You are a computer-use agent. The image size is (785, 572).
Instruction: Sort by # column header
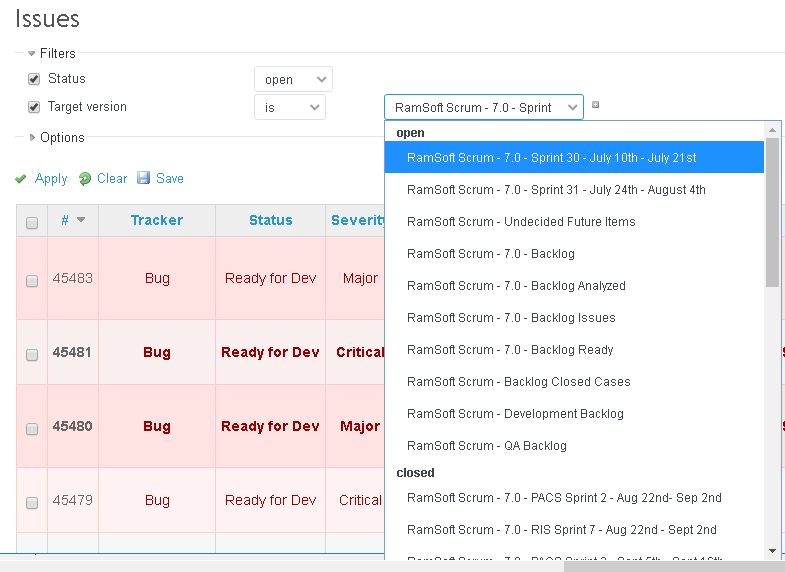[65, 220]
